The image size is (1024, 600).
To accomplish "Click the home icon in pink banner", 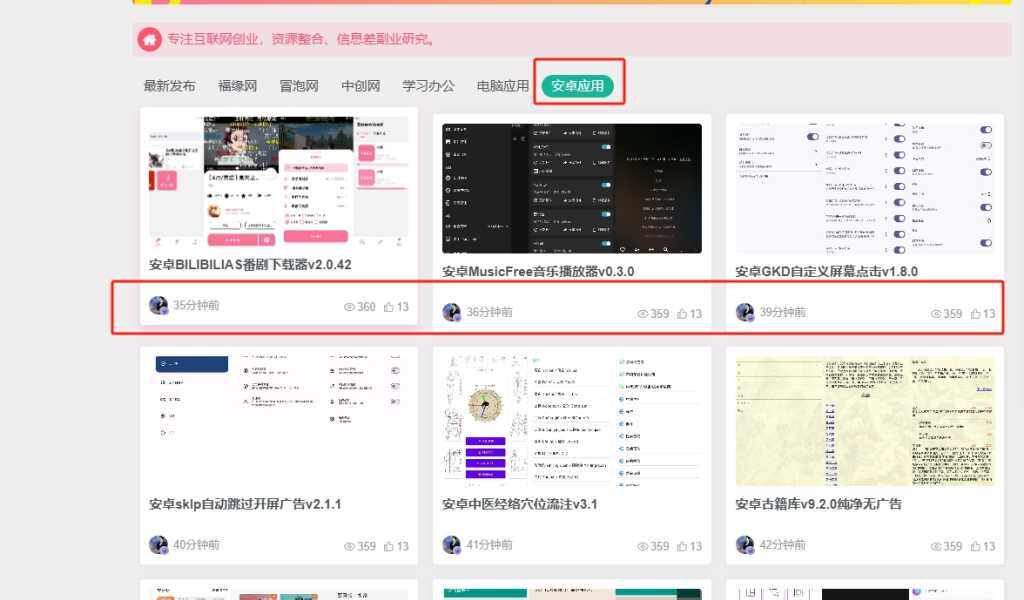I will 149,40.
